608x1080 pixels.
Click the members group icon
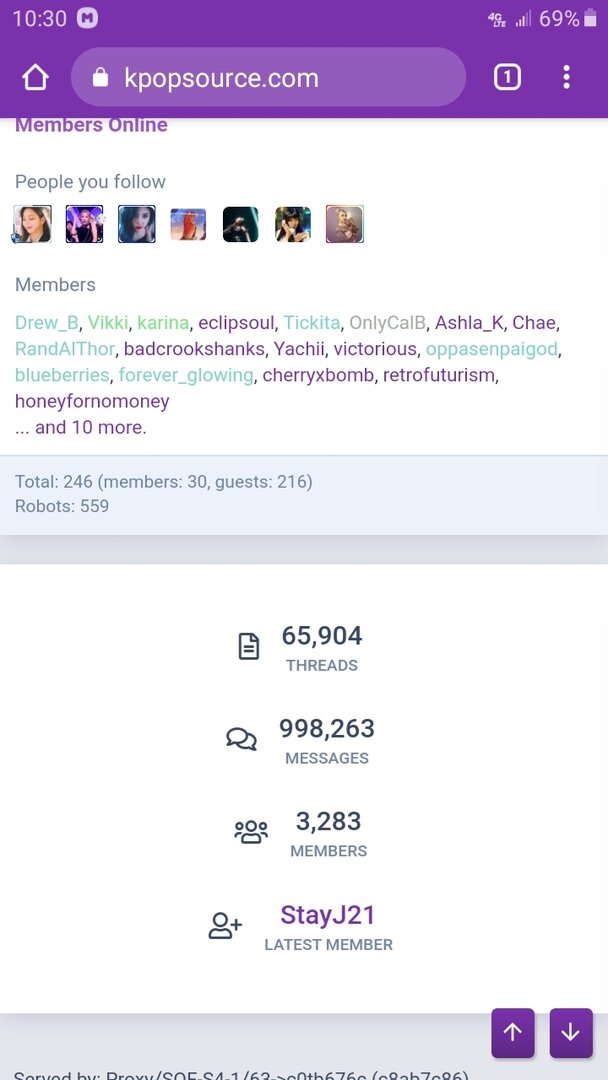pos(251,832)
